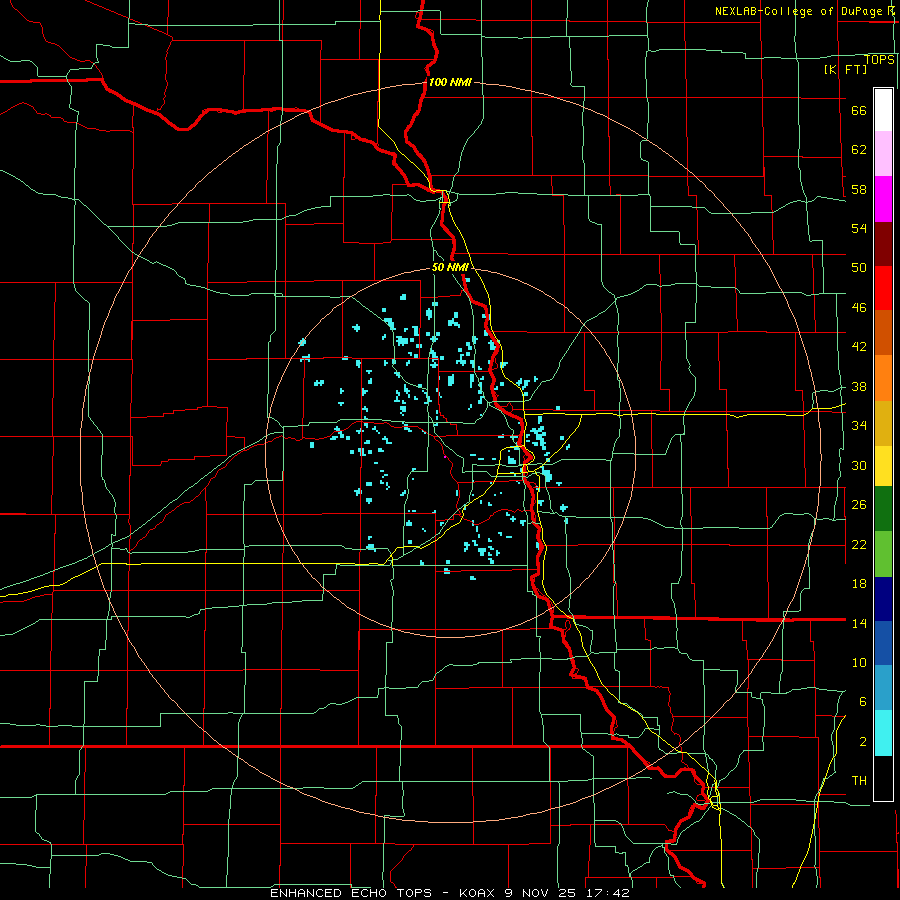Click the '38' legend value

coord(859,387)
